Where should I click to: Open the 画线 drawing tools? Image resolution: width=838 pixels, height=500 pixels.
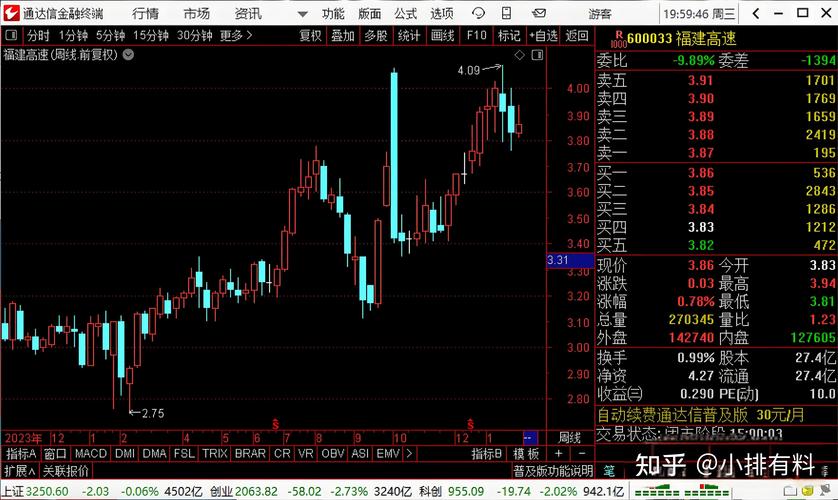tap(442, 35)
